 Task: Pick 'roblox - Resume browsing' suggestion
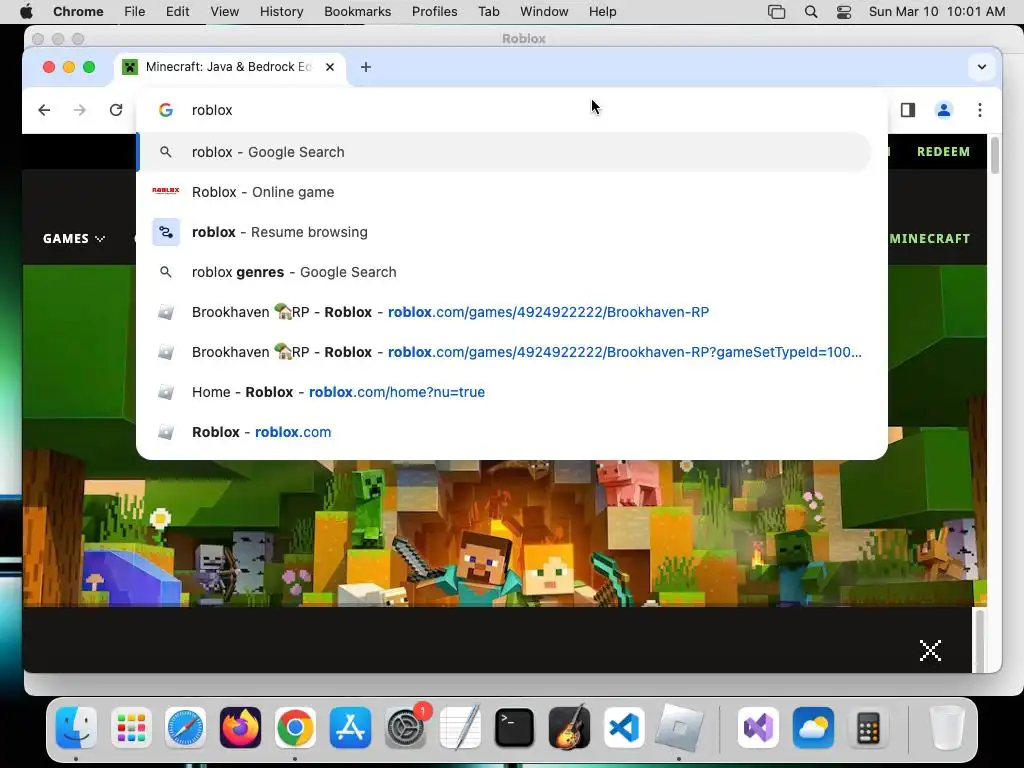(504, 232)
